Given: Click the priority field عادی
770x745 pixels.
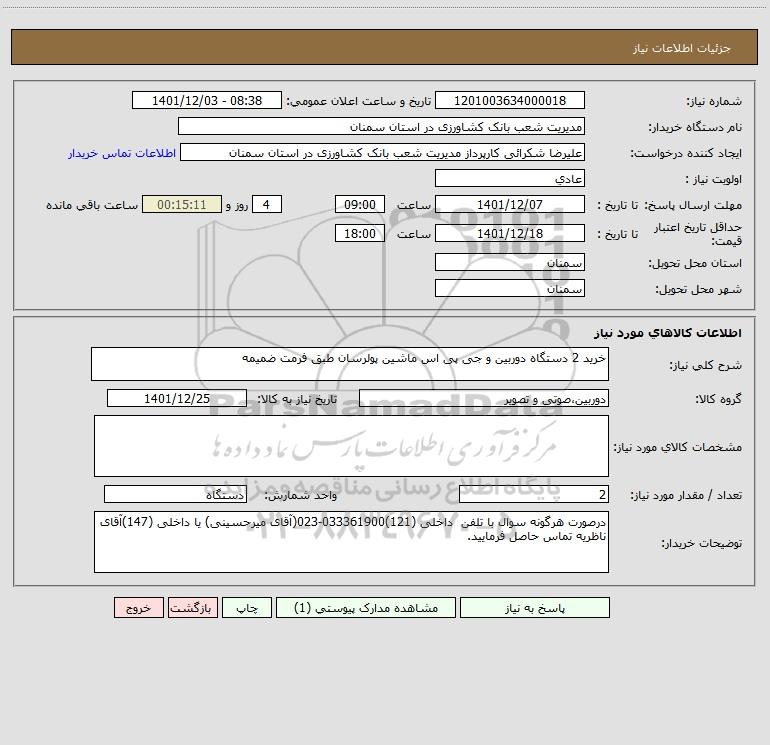Looking at the screenshot, I should [x=510, y=178].
